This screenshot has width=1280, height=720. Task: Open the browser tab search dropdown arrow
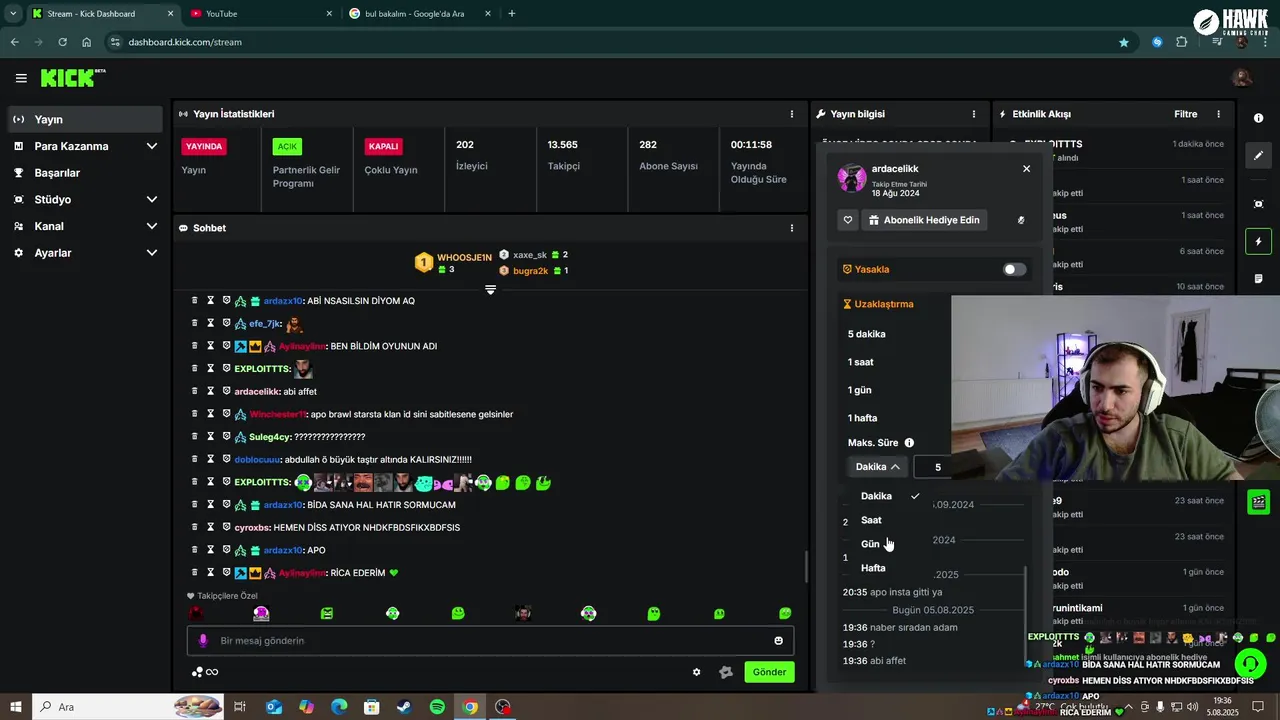13,13
